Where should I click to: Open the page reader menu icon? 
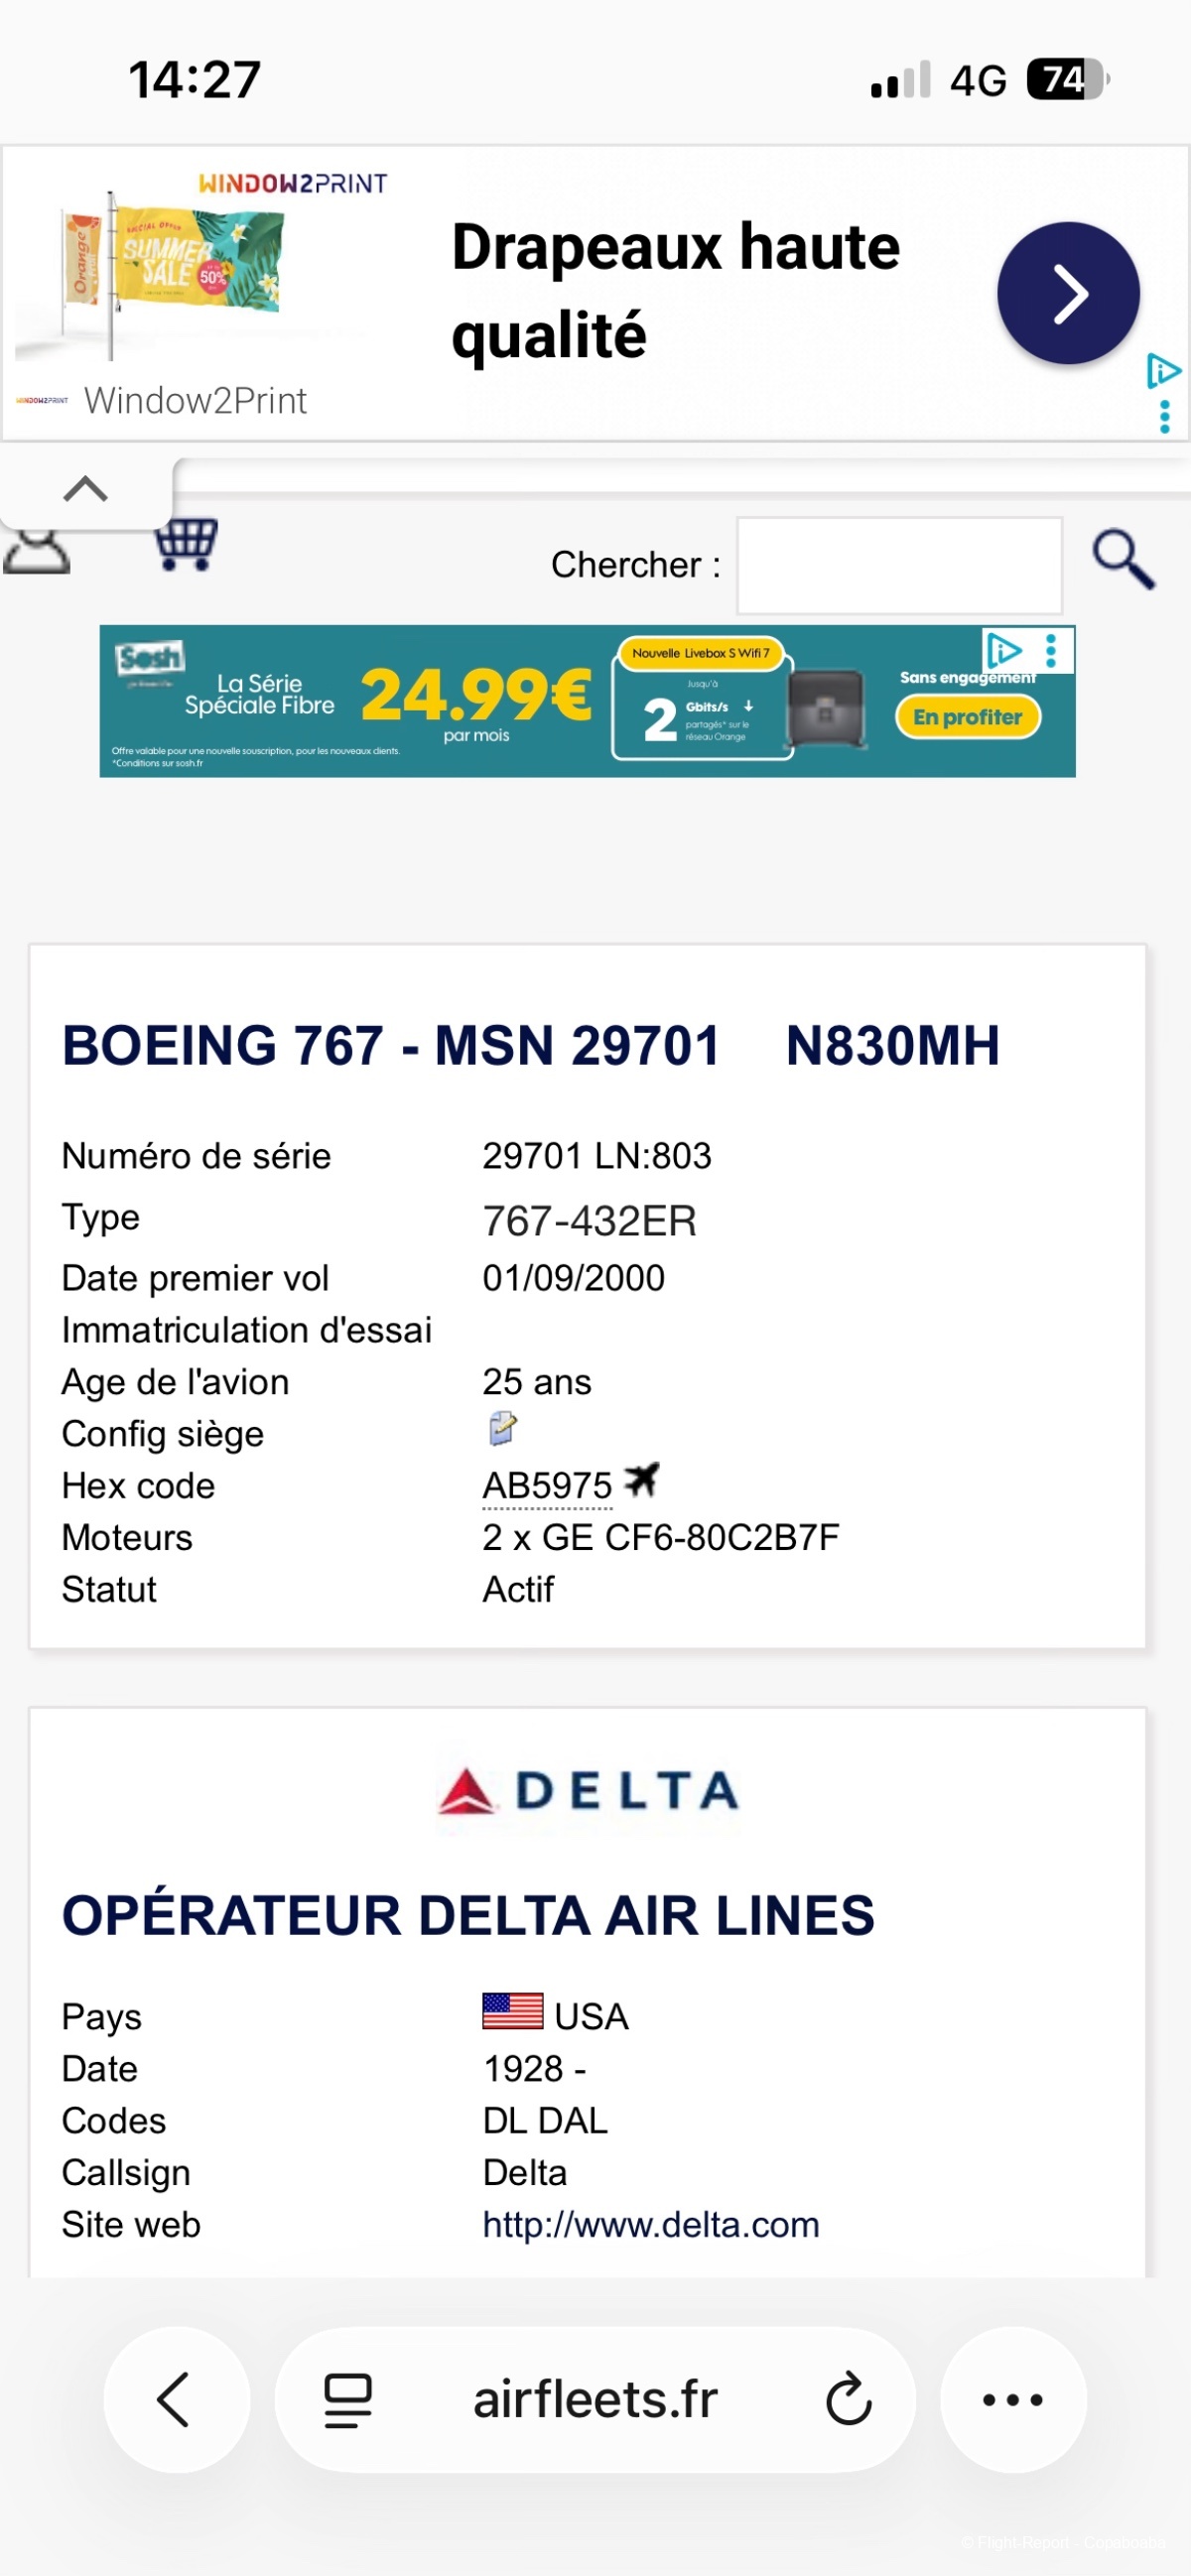348,2400
